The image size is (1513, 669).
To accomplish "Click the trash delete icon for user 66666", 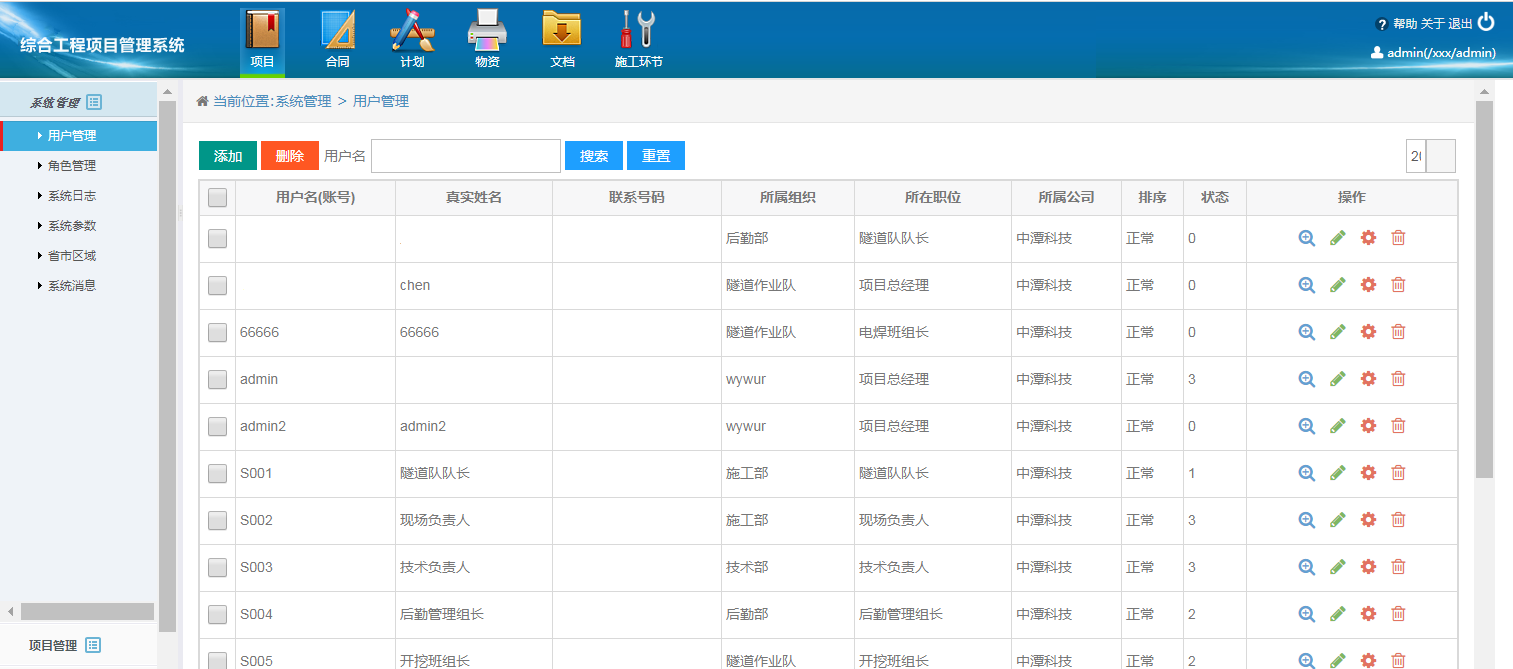I will click(x=1398, y=332).
